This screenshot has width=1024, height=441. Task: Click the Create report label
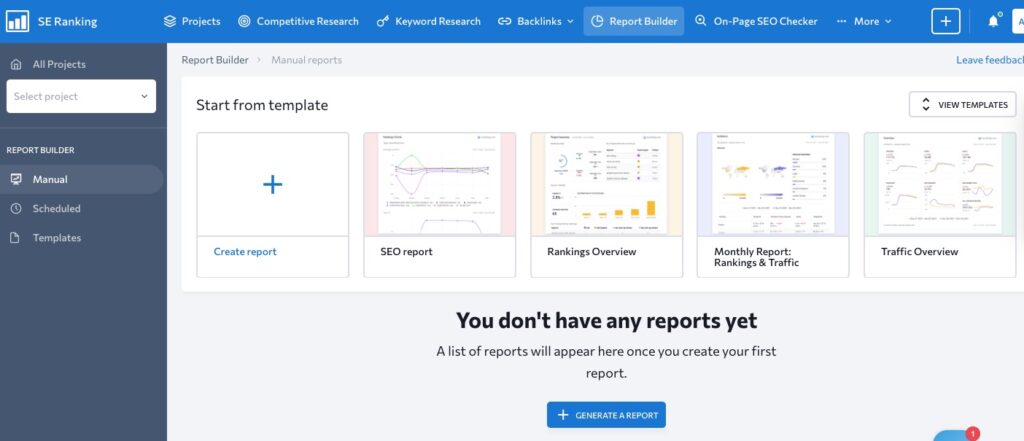pyautogui.click(x=245, y=252)
